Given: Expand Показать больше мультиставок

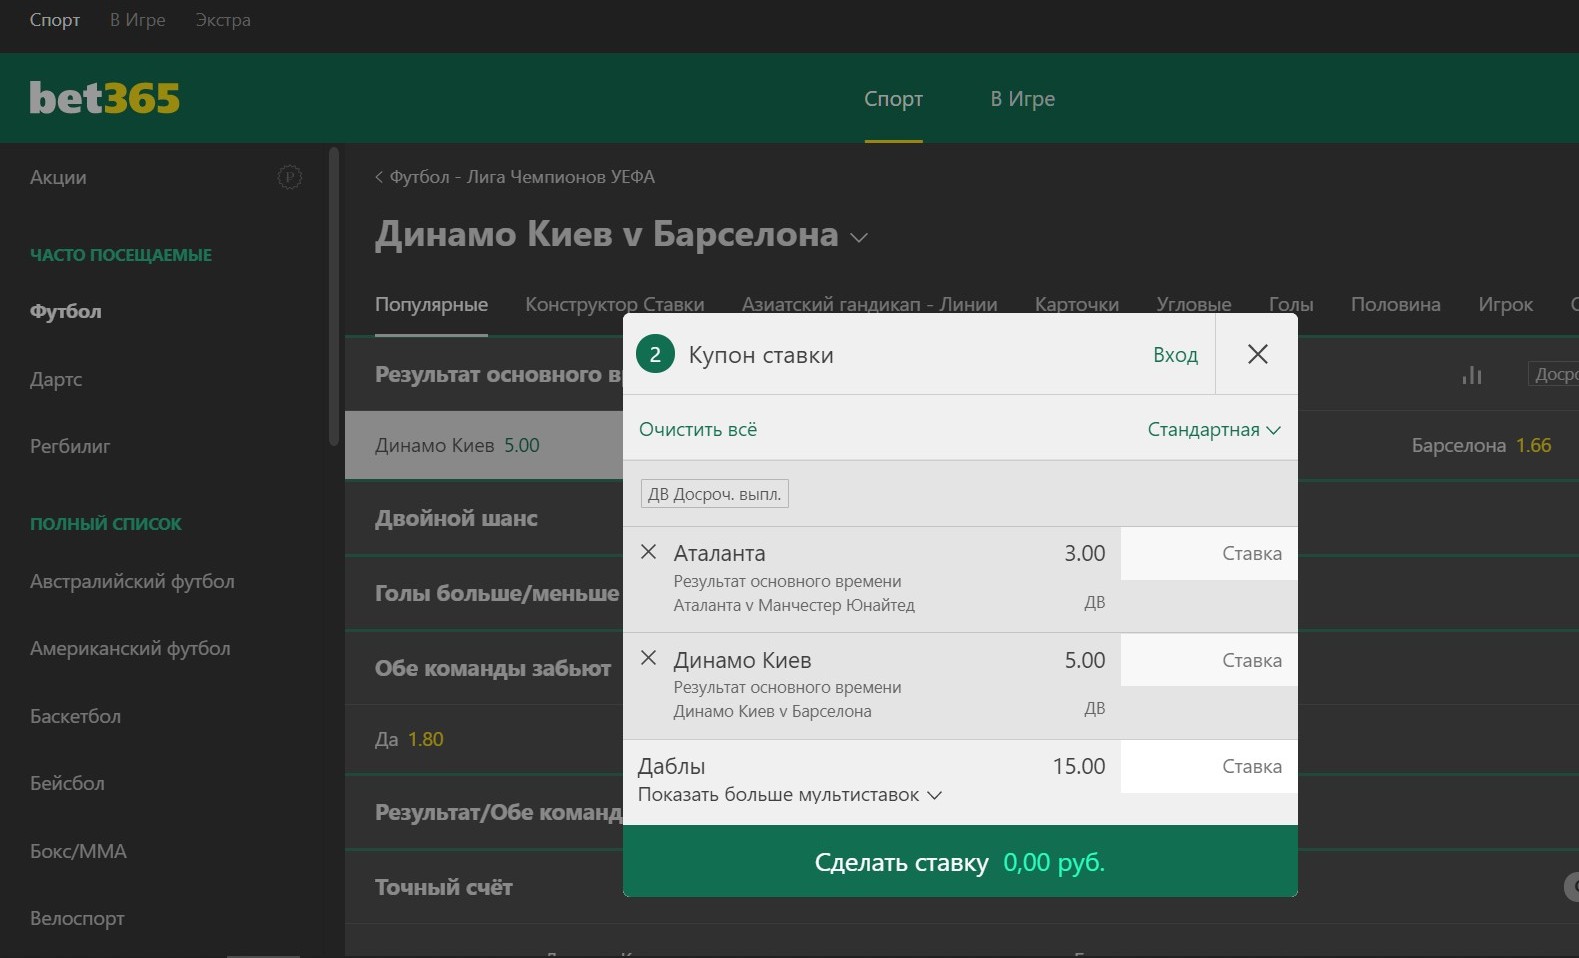Looking at the screenshot, I should 790,795.
